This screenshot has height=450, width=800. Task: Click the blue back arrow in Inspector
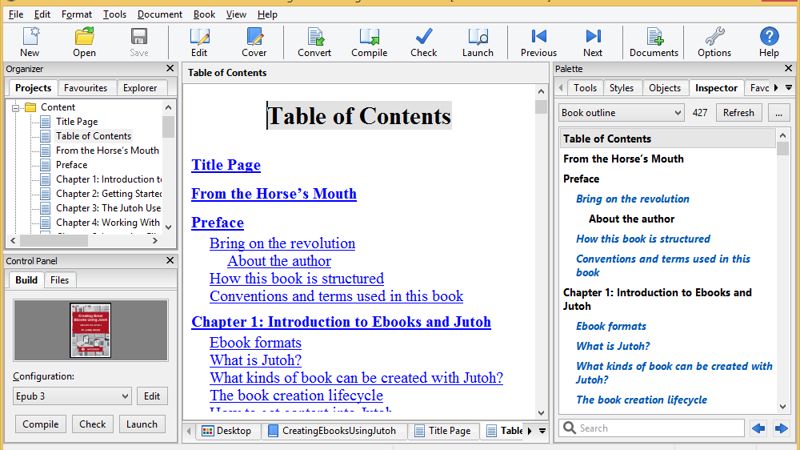758,428
